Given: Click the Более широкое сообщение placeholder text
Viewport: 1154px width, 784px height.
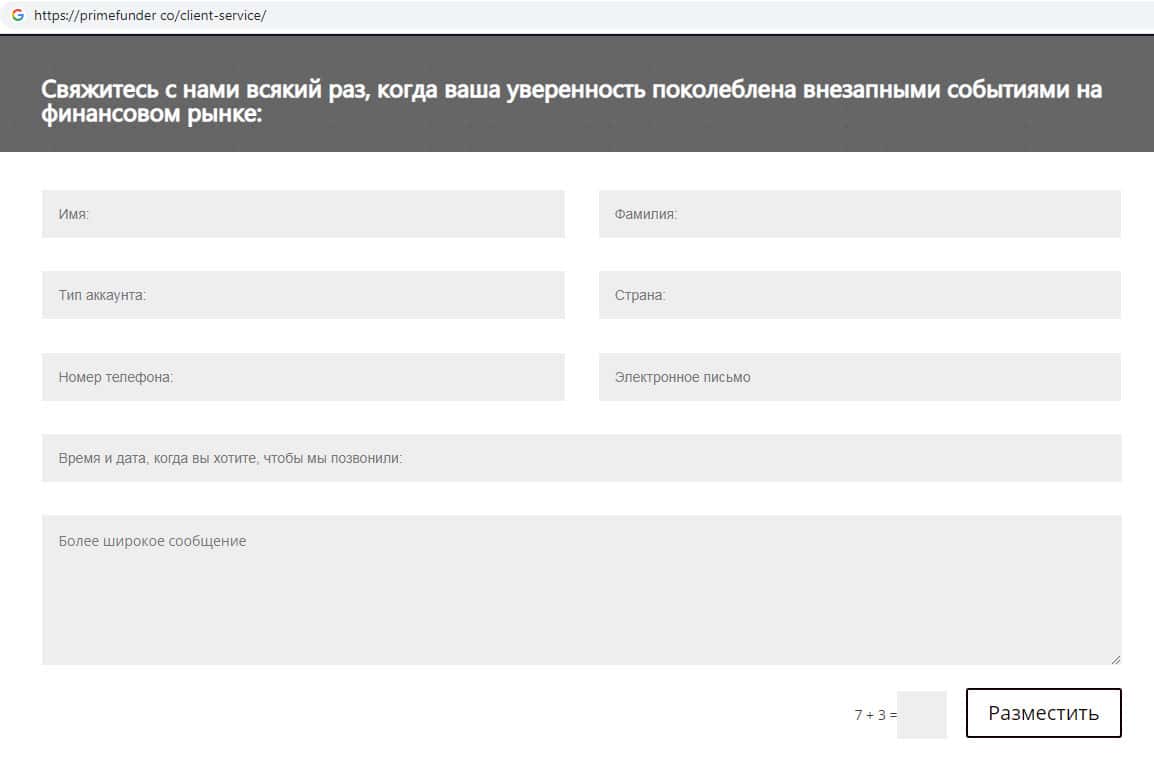Looking at the screenshot, I should tap(152, 541).
